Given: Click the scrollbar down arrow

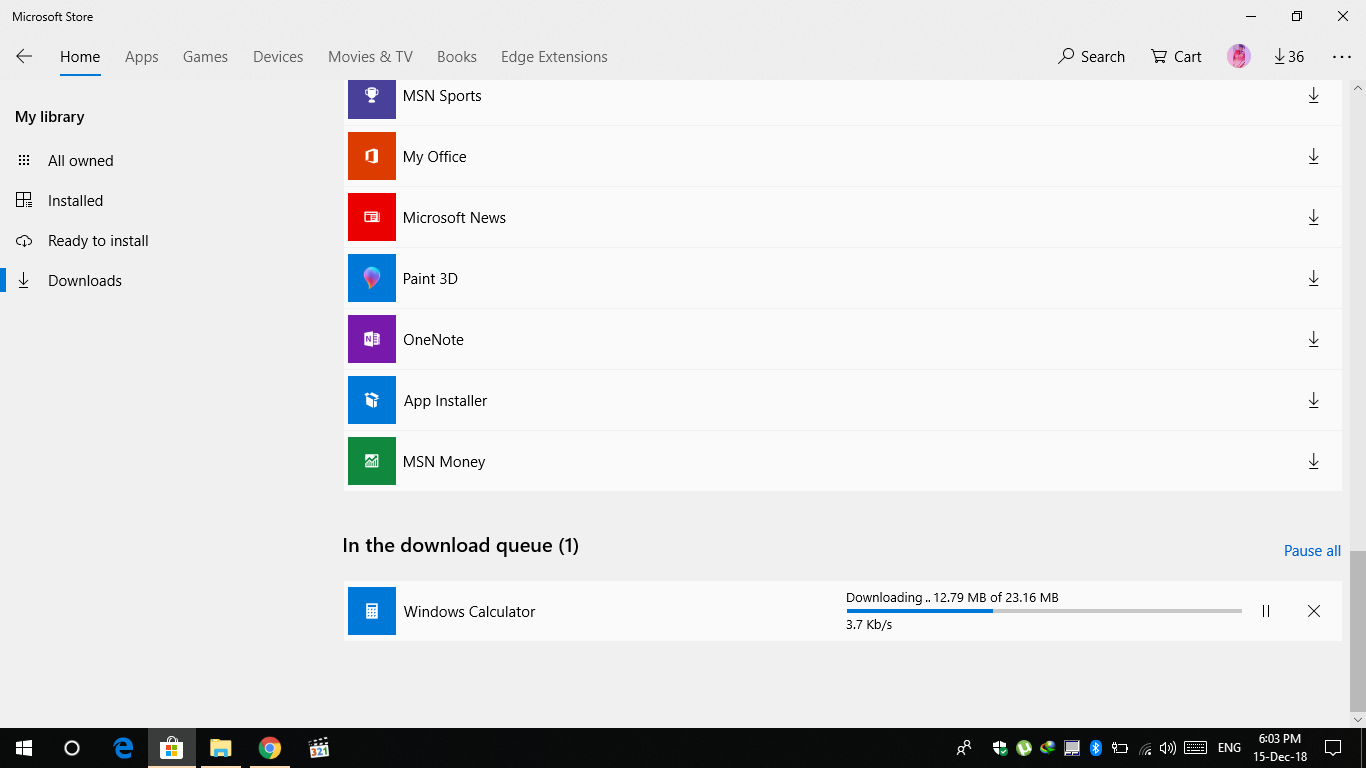Looking at the screenshot, I should pyautogui.click(x=1357, y=719).
